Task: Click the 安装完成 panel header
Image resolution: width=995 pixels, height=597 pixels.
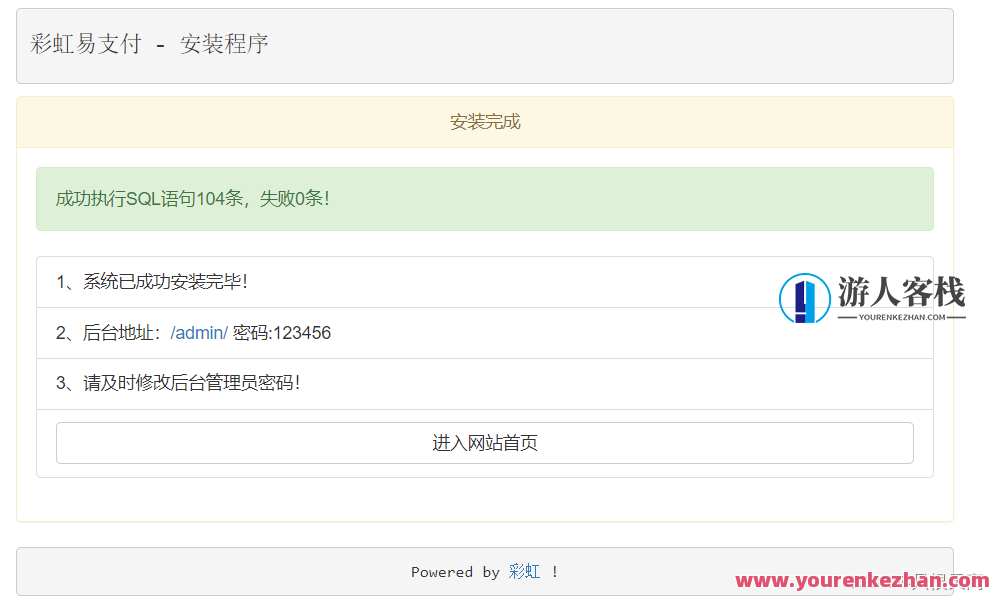Action: point(485,121)
